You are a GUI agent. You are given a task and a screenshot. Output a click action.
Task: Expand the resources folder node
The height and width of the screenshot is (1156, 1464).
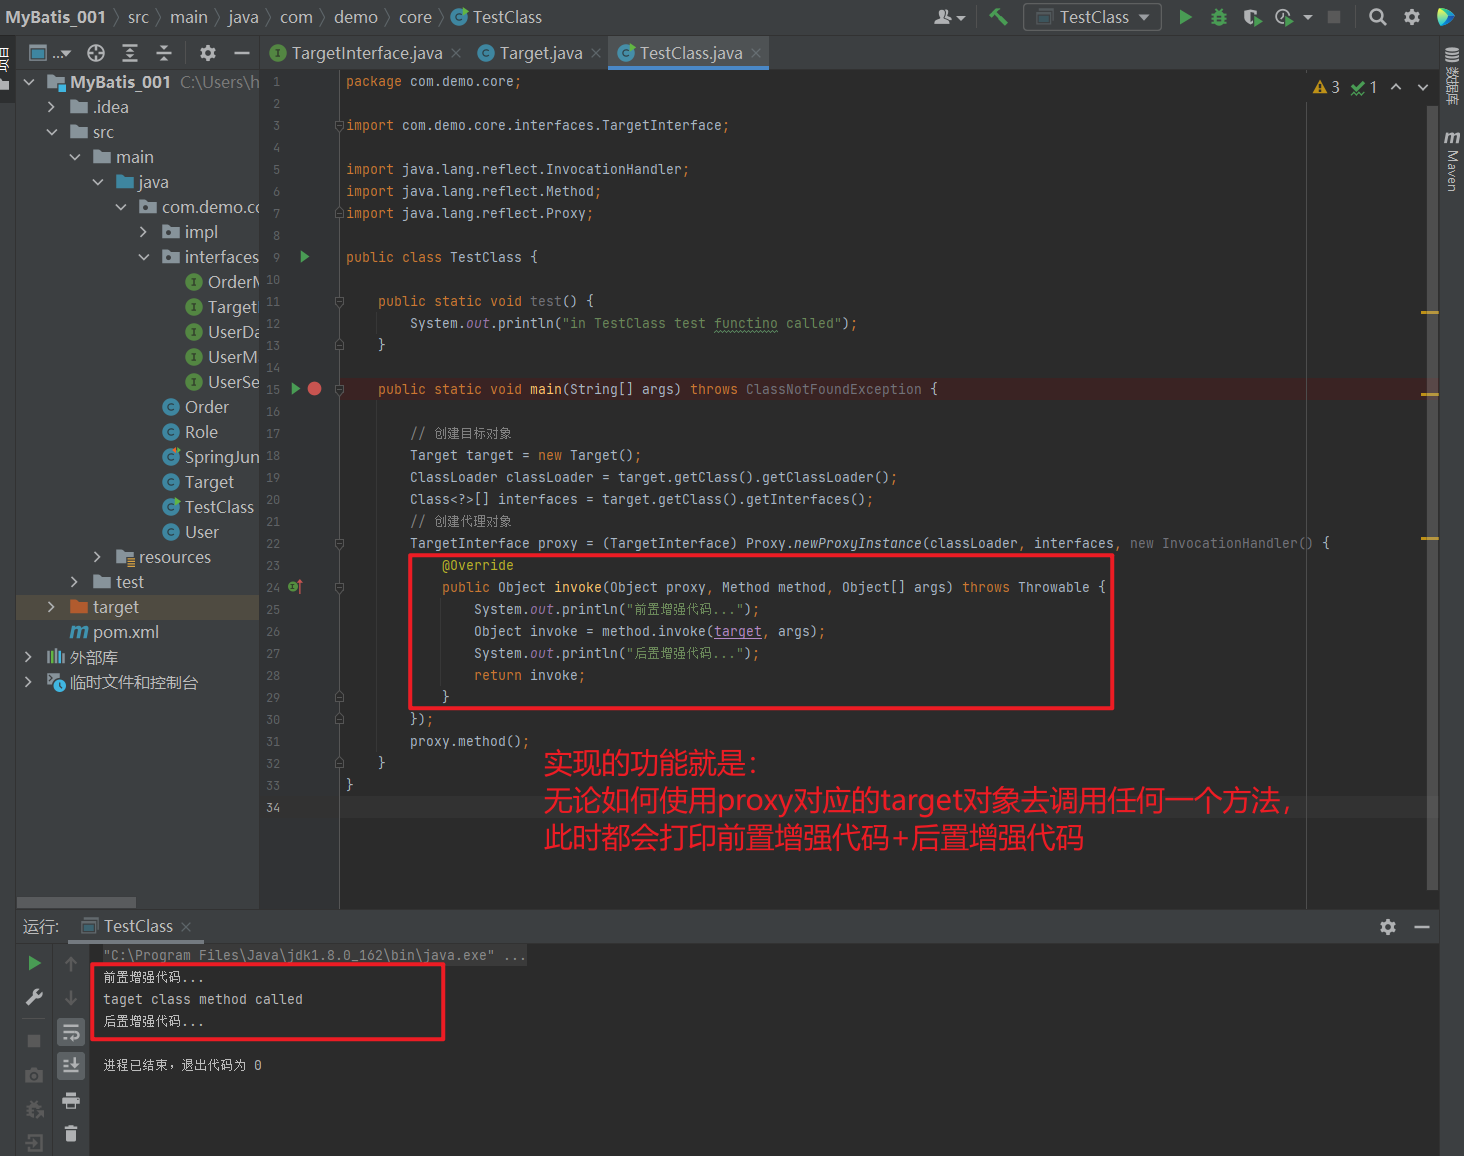pyautogui.click(x=97, y=557)
